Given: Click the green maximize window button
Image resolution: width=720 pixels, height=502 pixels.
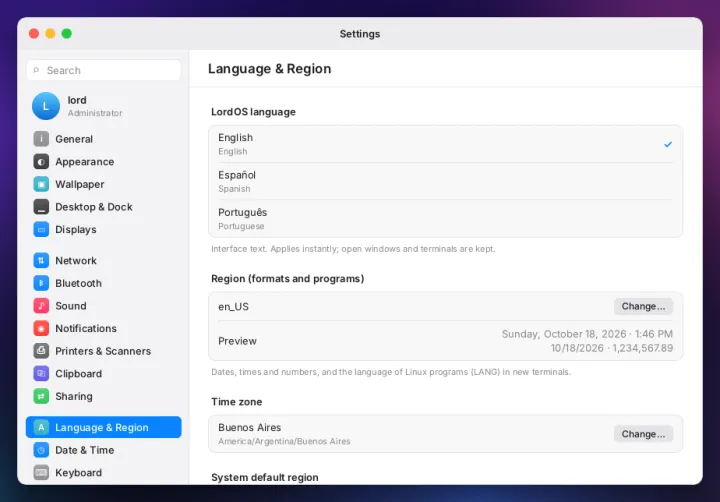Looking at the screenshot, I should click(x=67, y=34).
